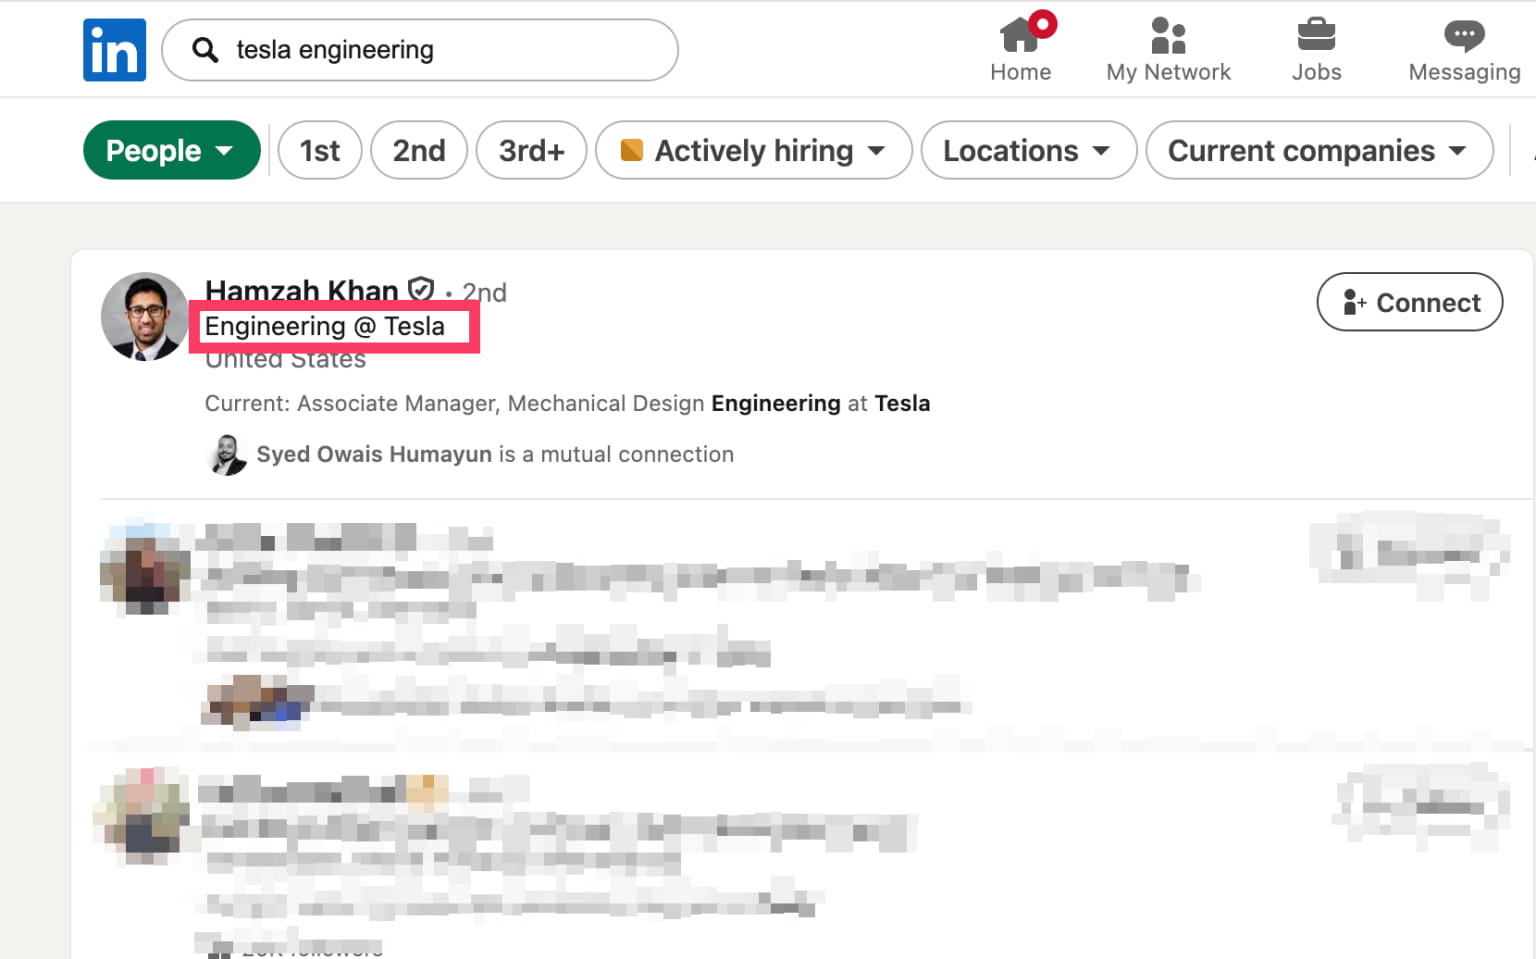Open the Jobs briefcase icon
The height and width of the screenshot is (959, 1536).
[1316, 35]
